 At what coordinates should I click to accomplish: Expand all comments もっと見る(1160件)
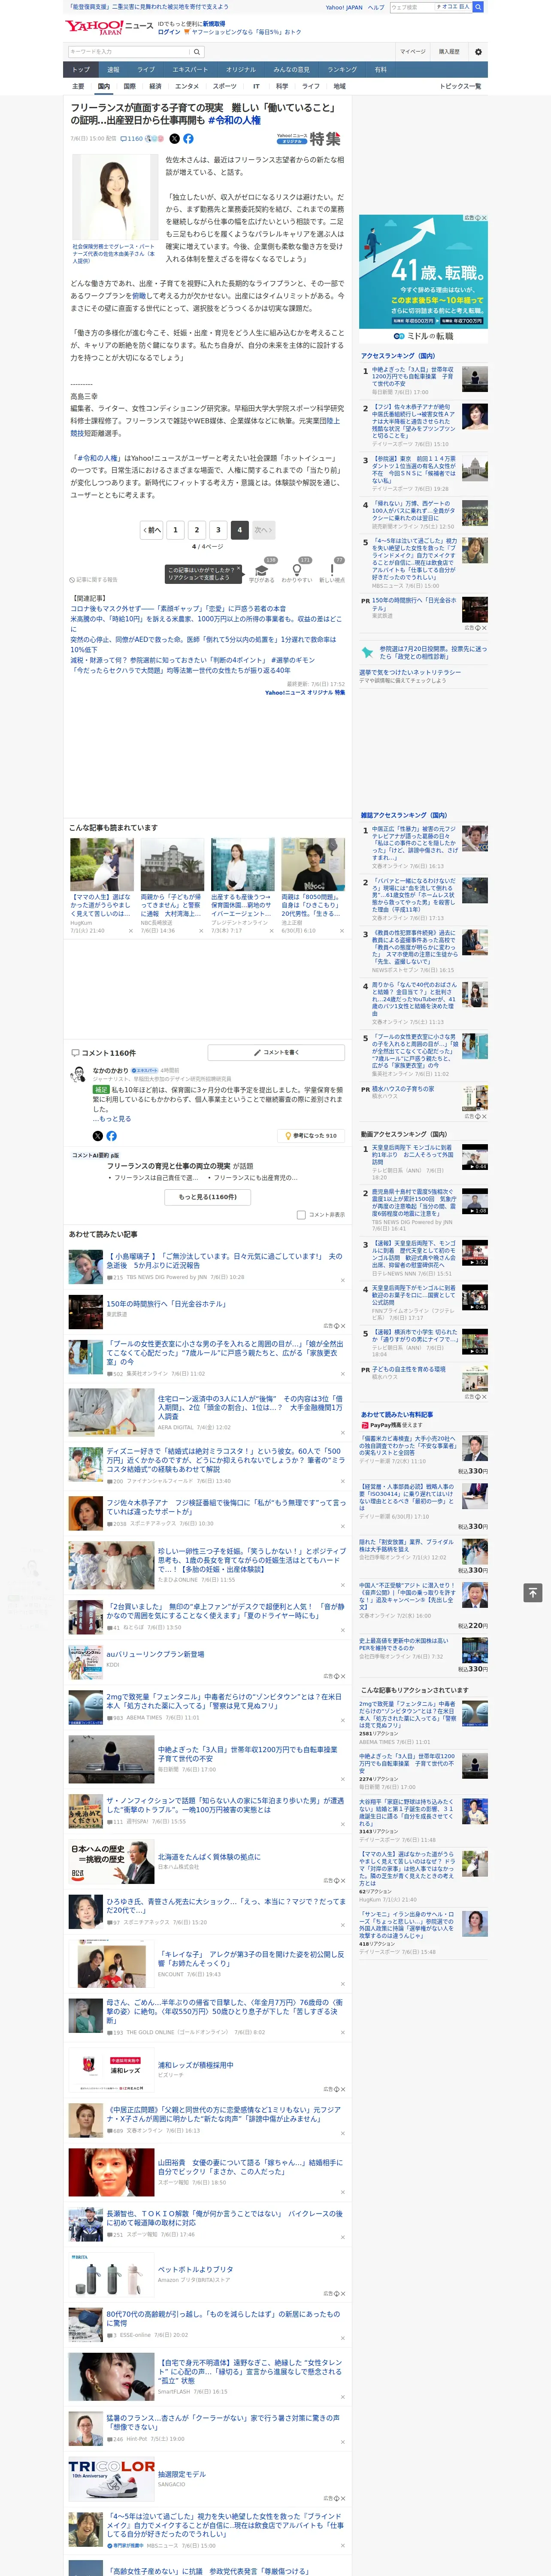click(x=208, y=1197)
